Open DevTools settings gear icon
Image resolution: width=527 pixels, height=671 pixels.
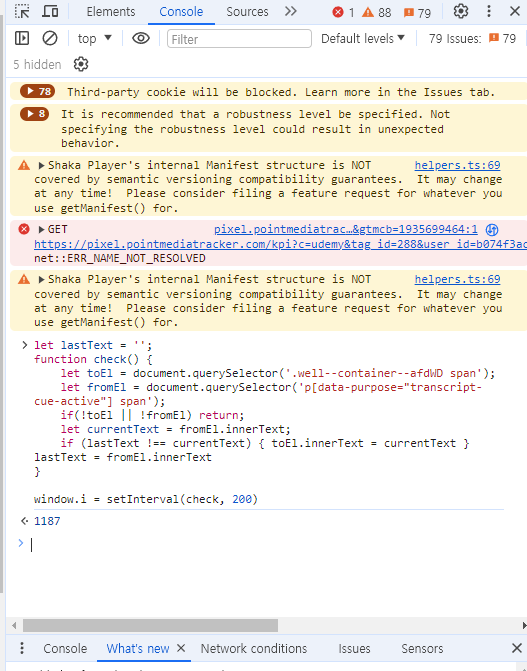461,12
